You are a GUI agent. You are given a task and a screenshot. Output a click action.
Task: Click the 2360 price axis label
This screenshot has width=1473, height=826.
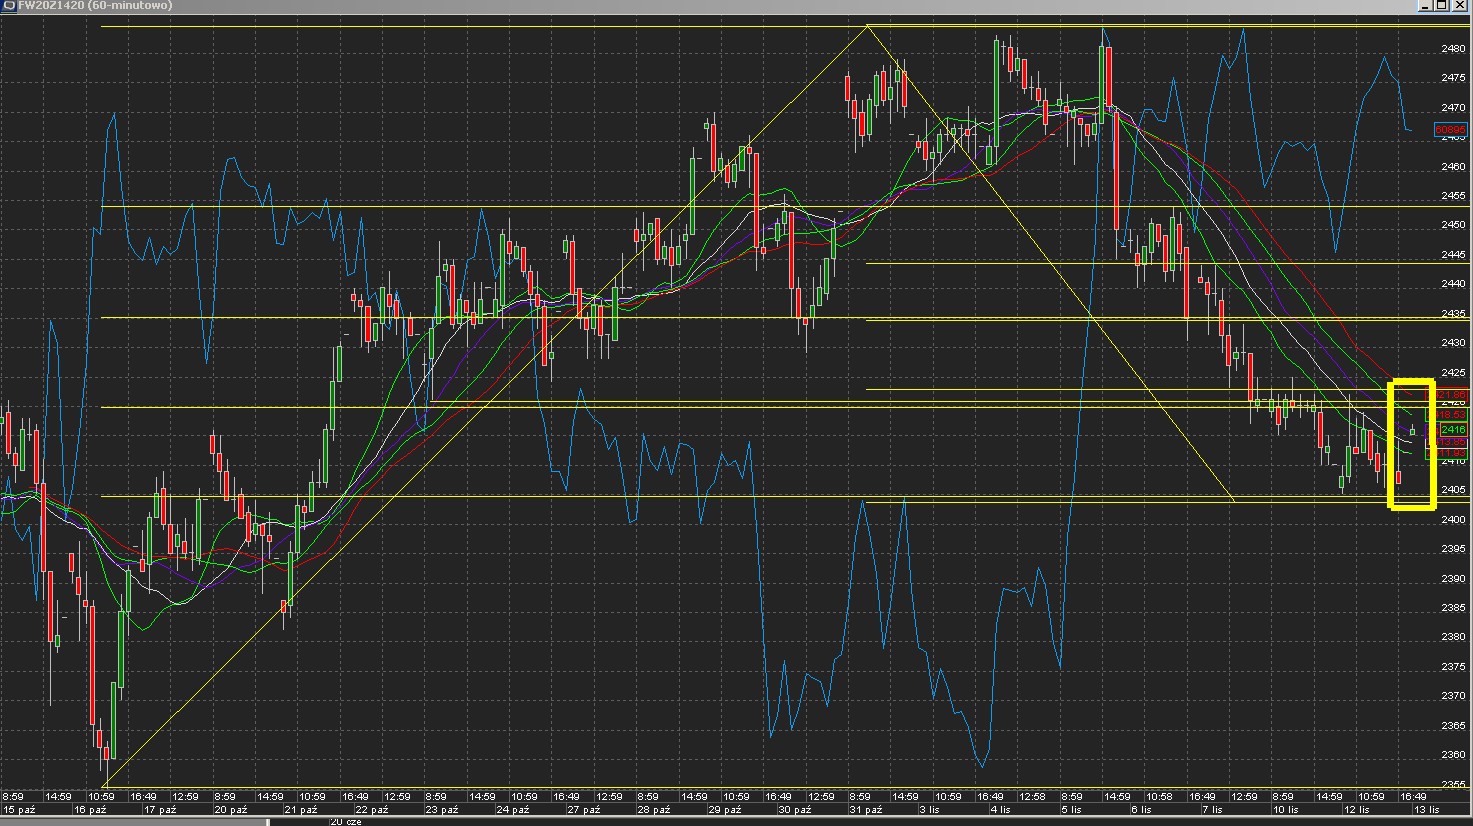click(1454, 755)
